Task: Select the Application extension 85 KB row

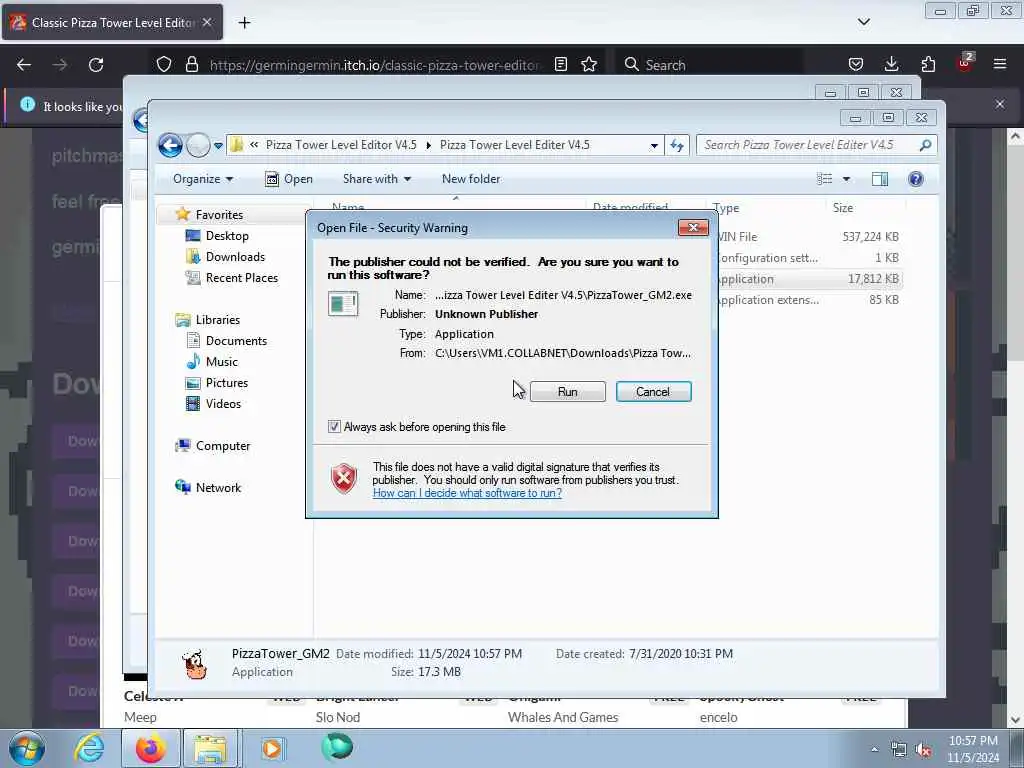Action: click(x=810, y=300)
